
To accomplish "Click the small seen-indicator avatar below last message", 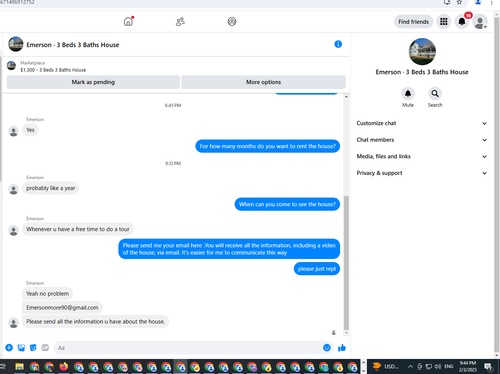I will [334, 333].
